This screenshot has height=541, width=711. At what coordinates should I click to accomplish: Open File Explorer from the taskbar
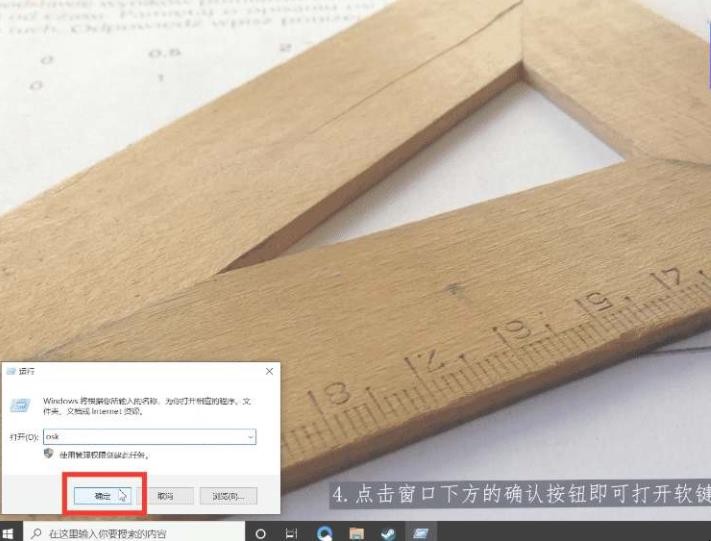click(356, 533)
